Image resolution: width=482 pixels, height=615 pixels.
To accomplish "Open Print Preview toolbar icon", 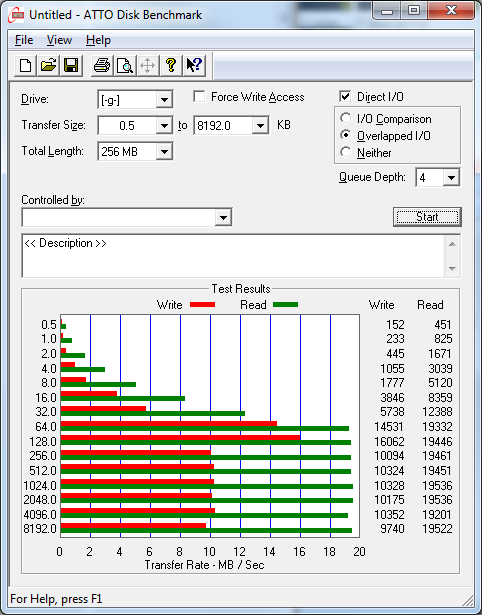I will pyautogui.click(x=125, y=65).
